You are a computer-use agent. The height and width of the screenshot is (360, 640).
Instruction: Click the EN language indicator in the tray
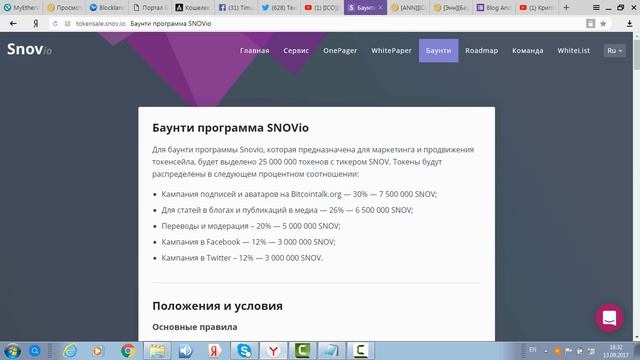click(x=533, y=350)
